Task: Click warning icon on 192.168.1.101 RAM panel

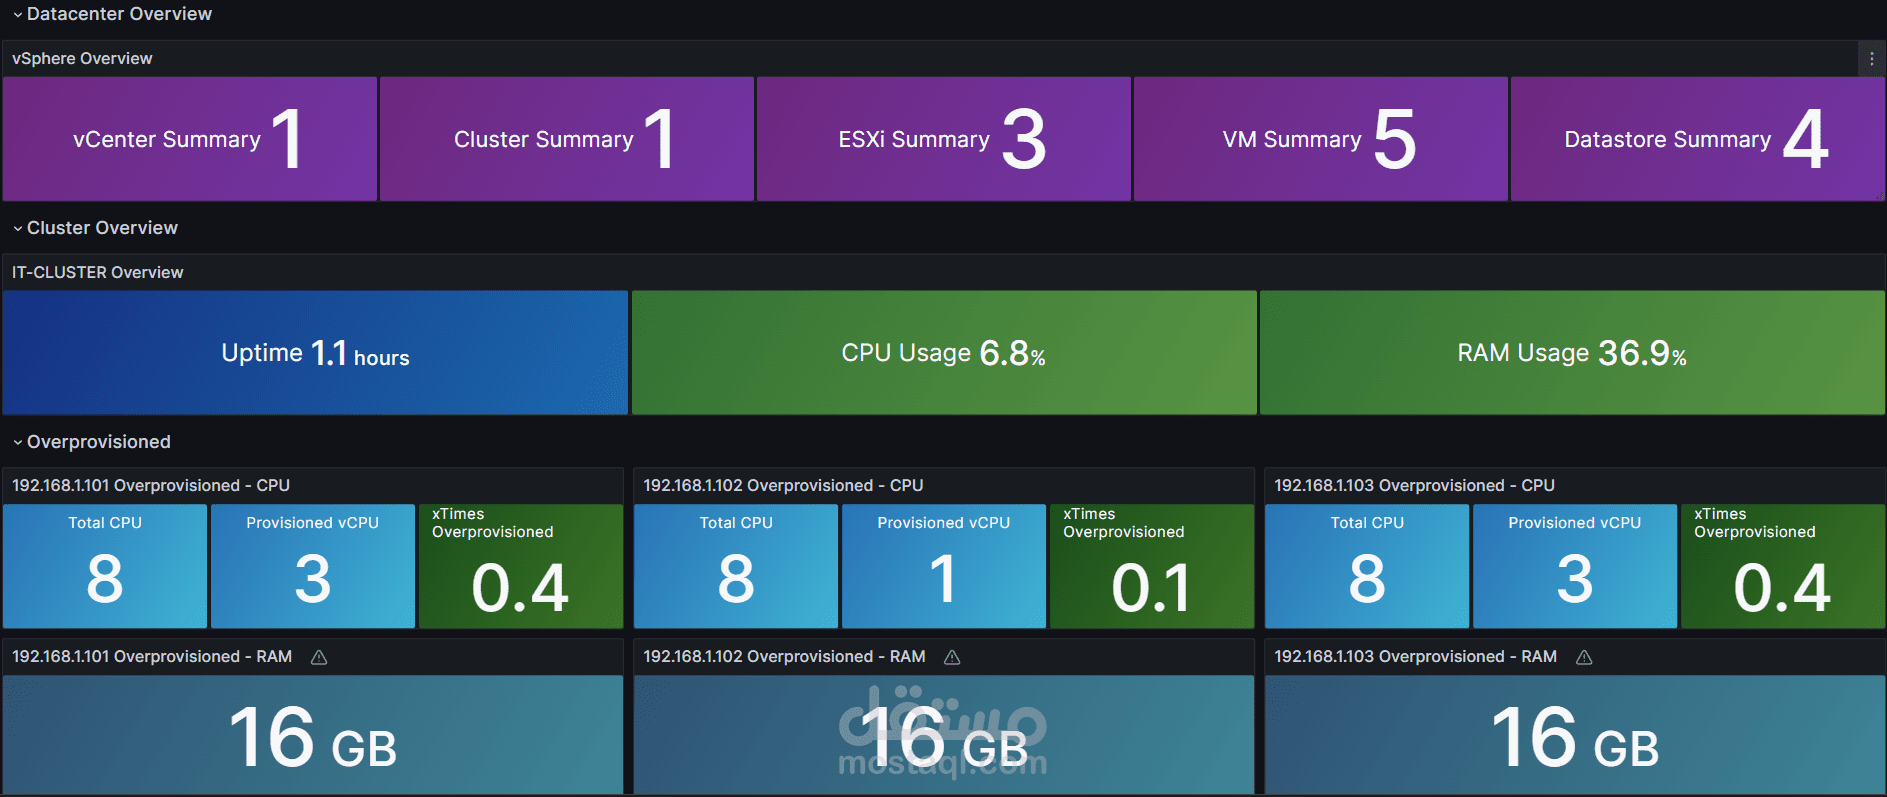Action: (x=319, y=657)
